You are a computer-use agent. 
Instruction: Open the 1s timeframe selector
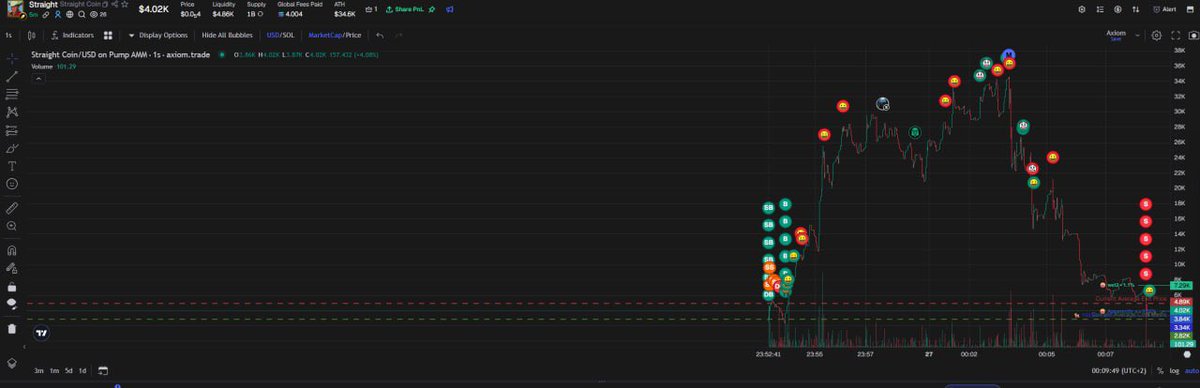[8, 35]
